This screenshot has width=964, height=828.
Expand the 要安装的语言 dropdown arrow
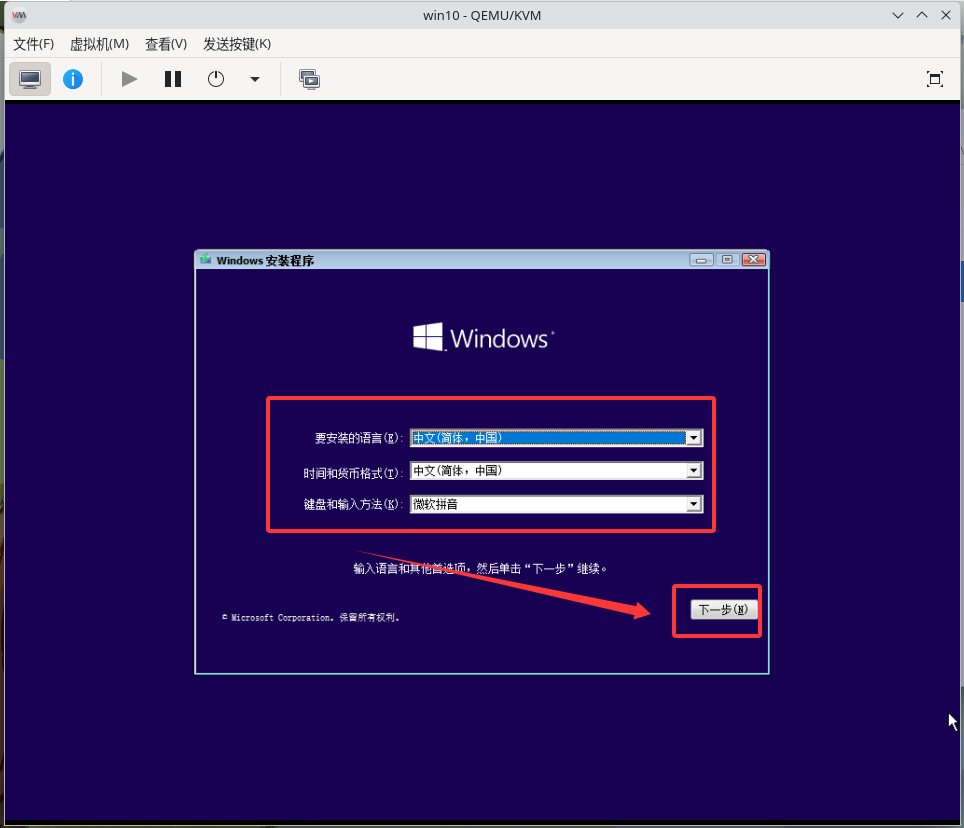pyautogui.click(x=694, y=438)
